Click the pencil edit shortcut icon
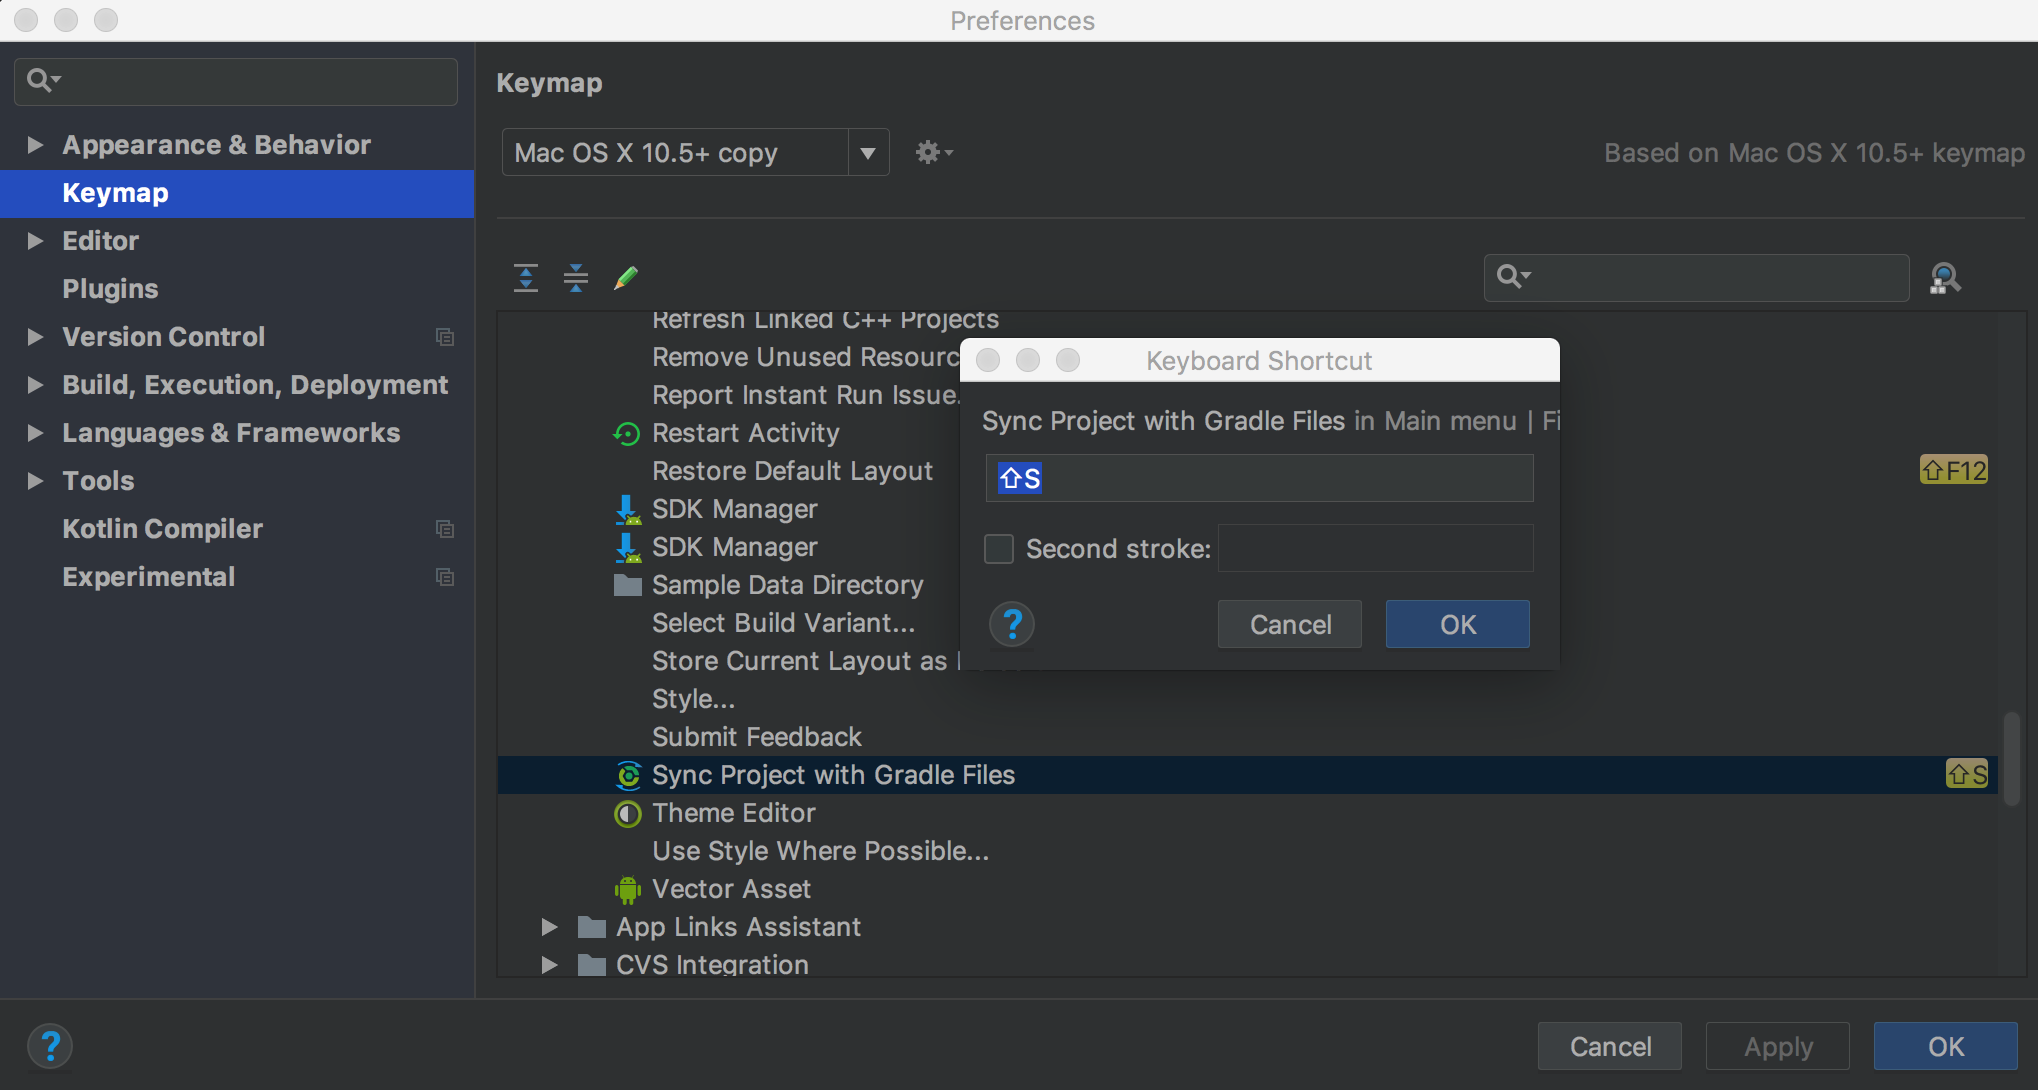The width and height of the screenshot is (2038, 1090). pos(626,278)
